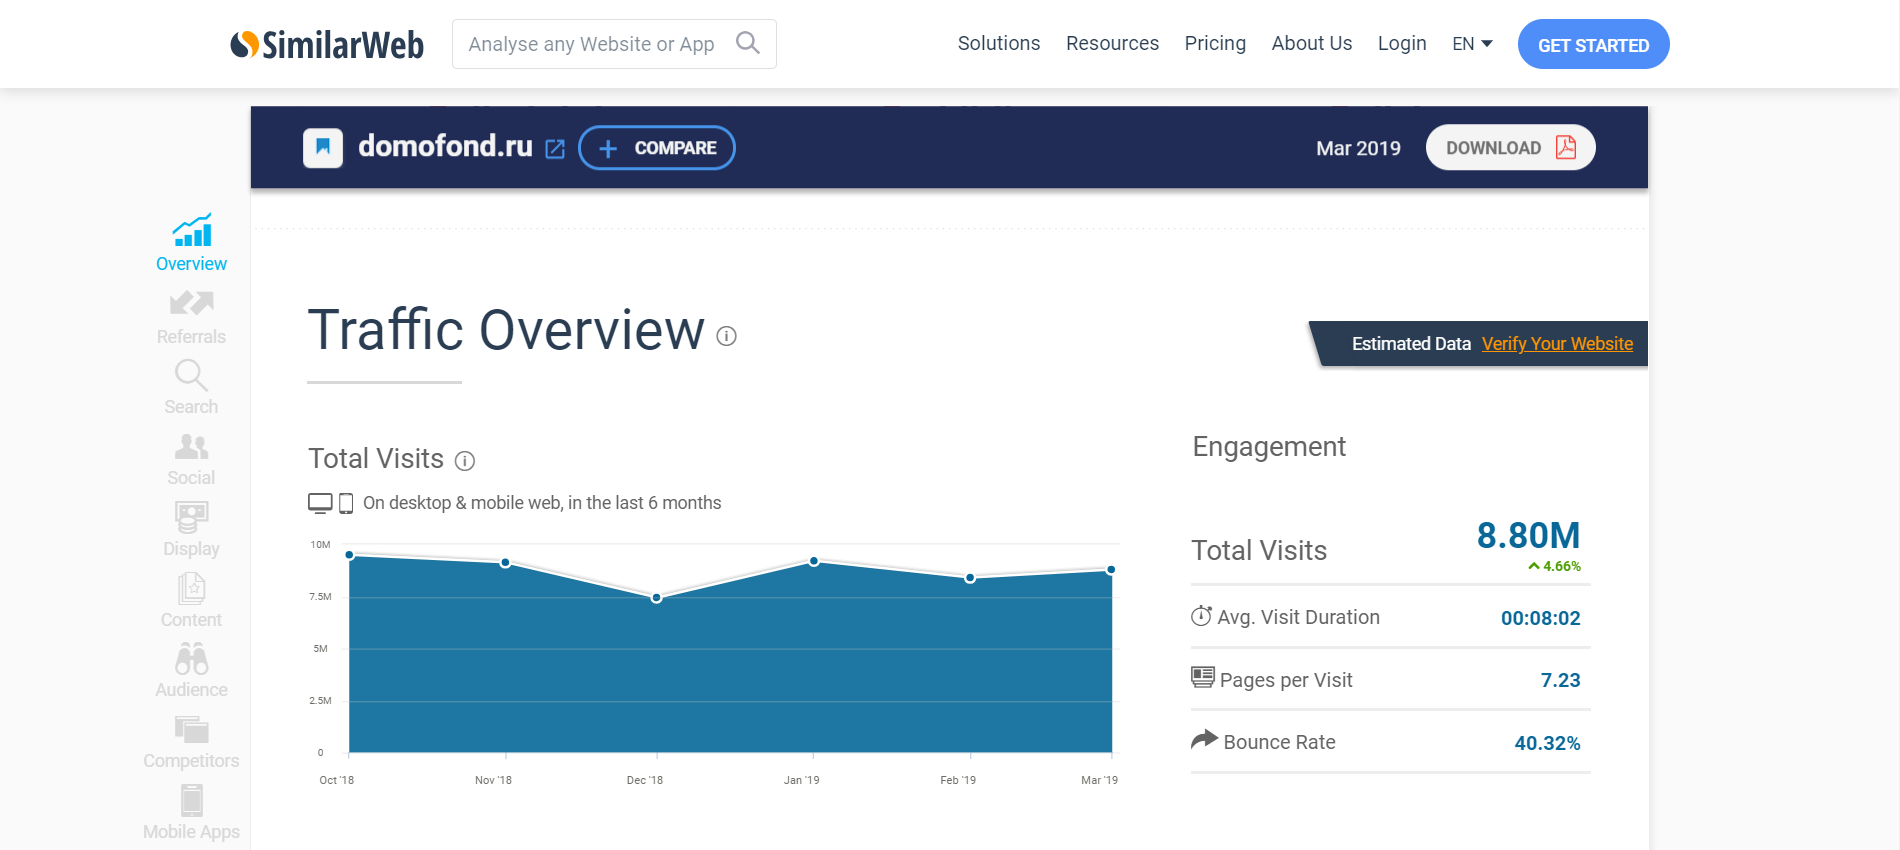Click the domofond.ru bookmark icon

323,148
